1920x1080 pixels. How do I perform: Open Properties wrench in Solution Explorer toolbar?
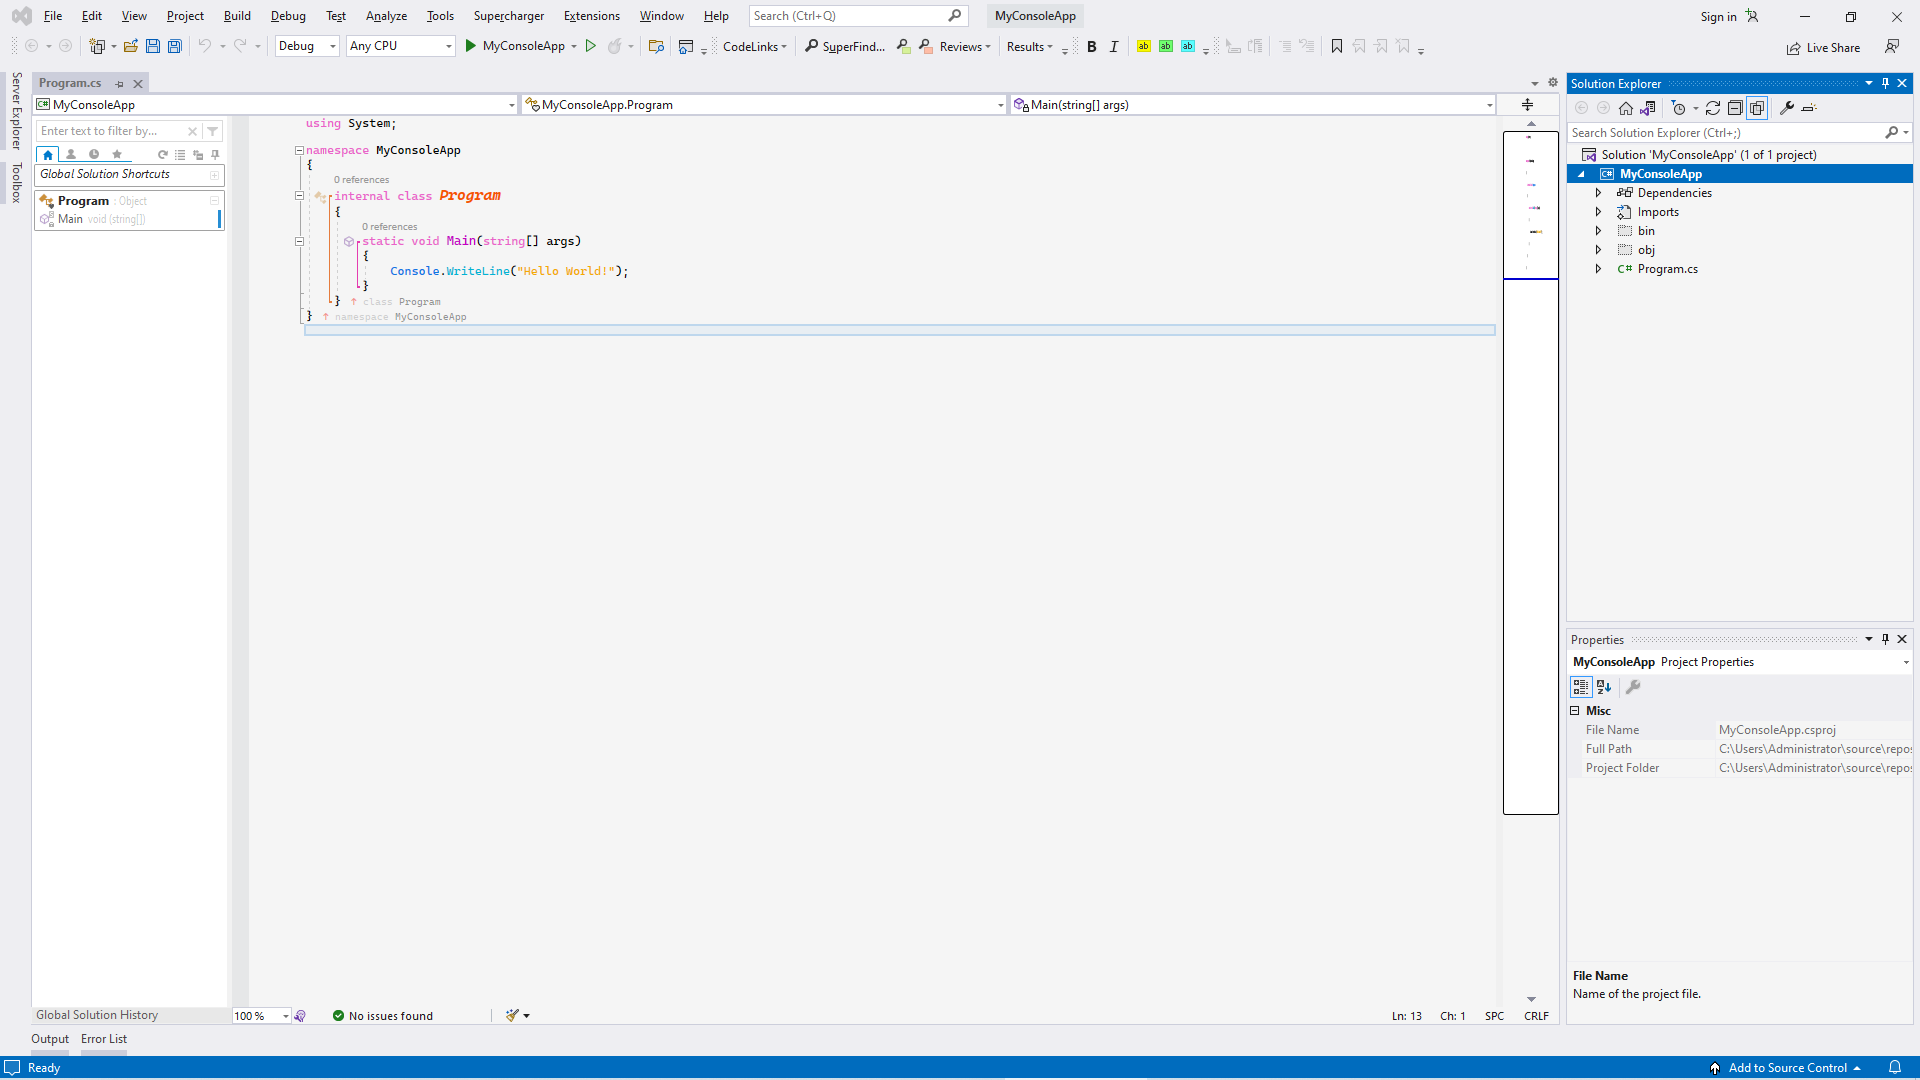pos(1787,108)
